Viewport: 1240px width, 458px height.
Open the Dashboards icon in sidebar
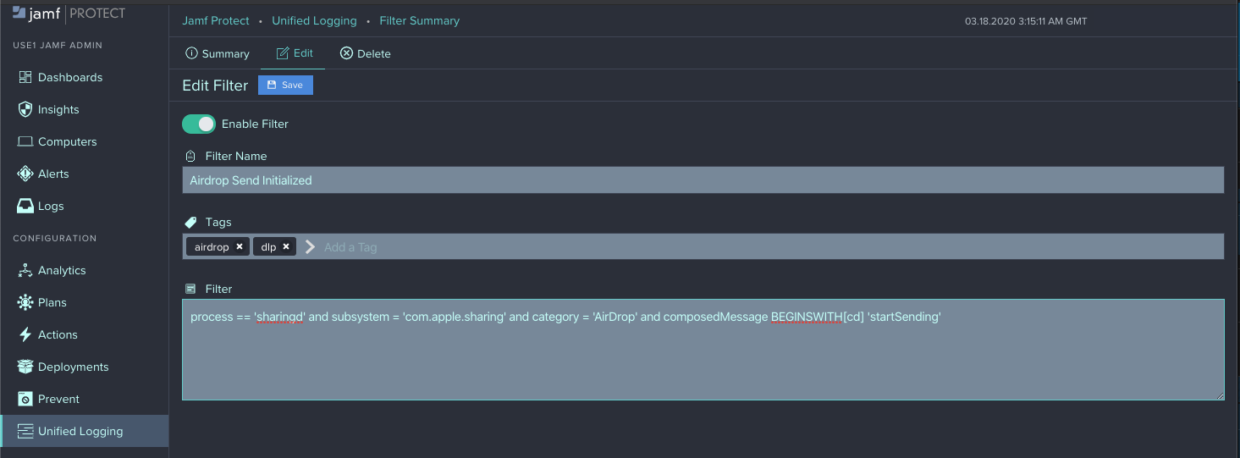tap(25, 78)
